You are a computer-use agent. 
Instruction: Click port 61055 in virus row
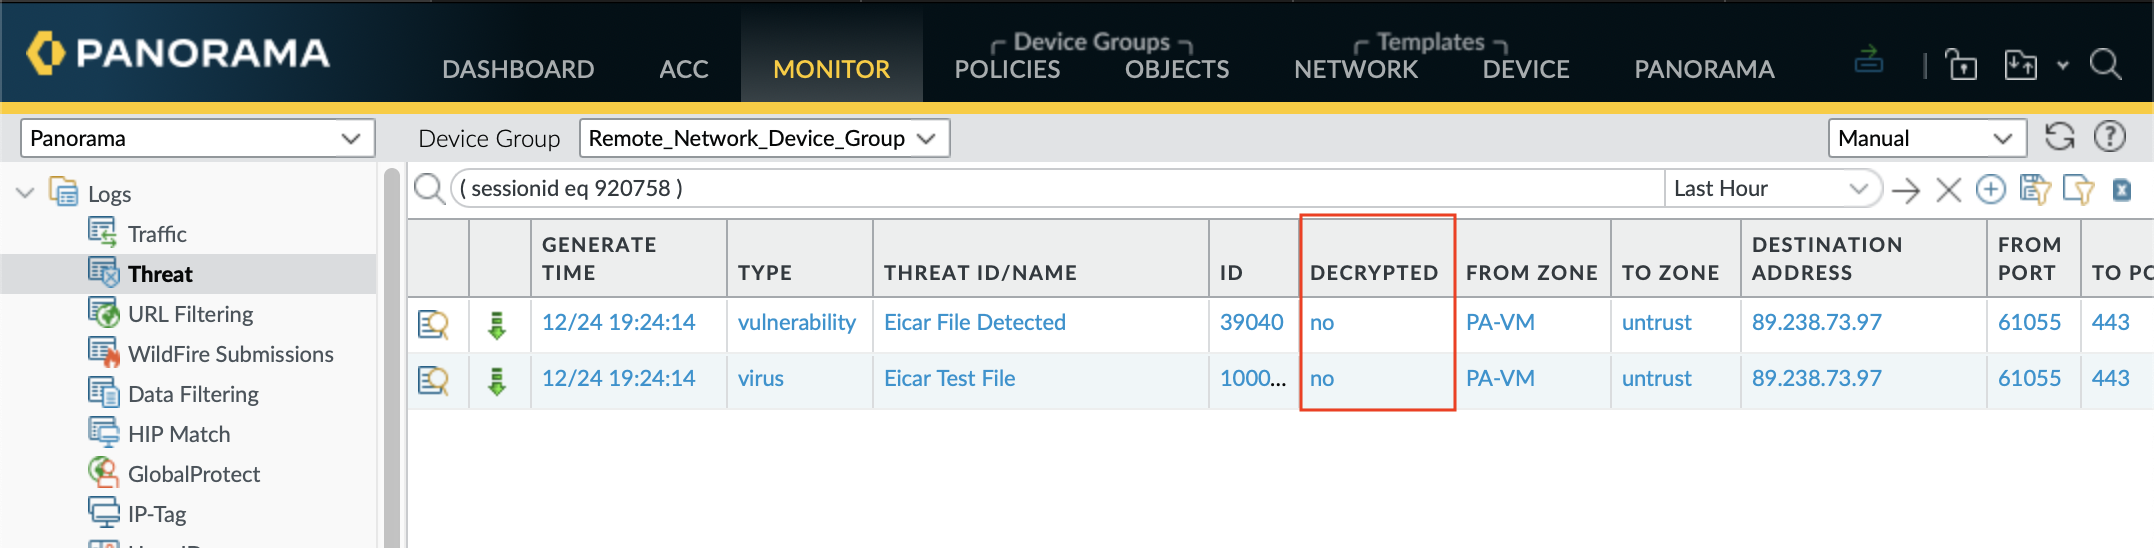click(x=2029, y=378)
